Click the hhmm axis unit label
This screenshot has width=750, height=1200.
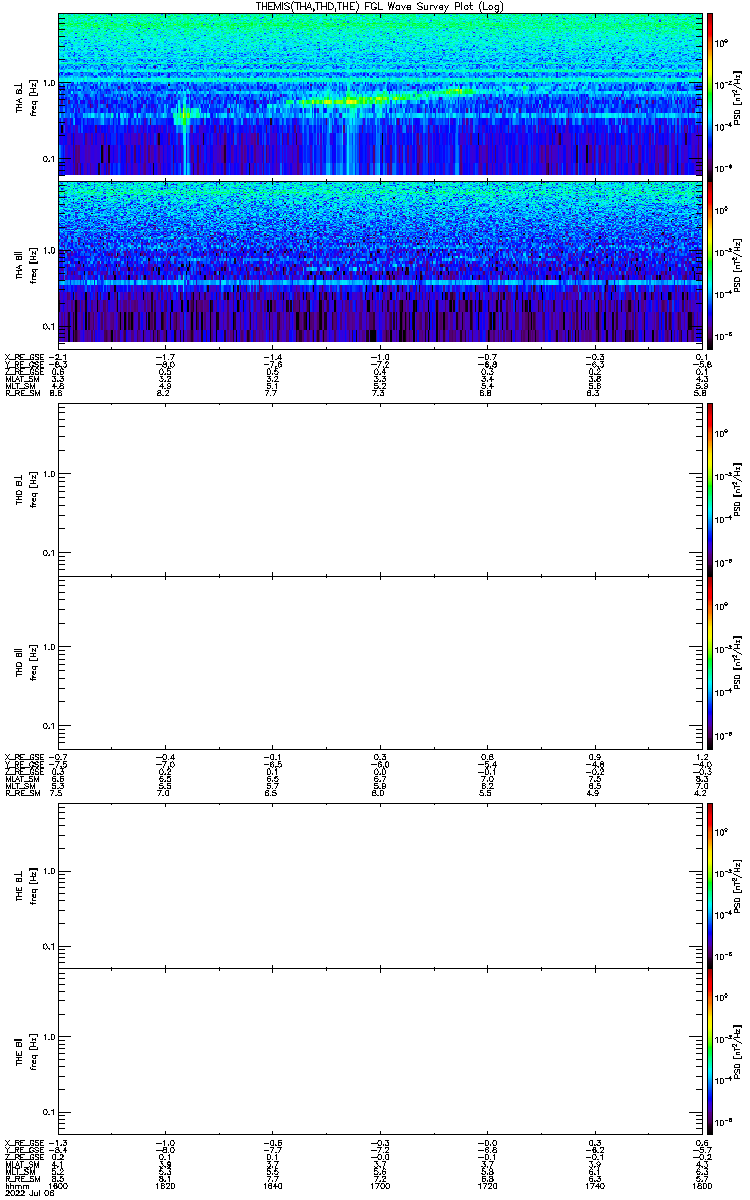click(x=15, y=1186)
